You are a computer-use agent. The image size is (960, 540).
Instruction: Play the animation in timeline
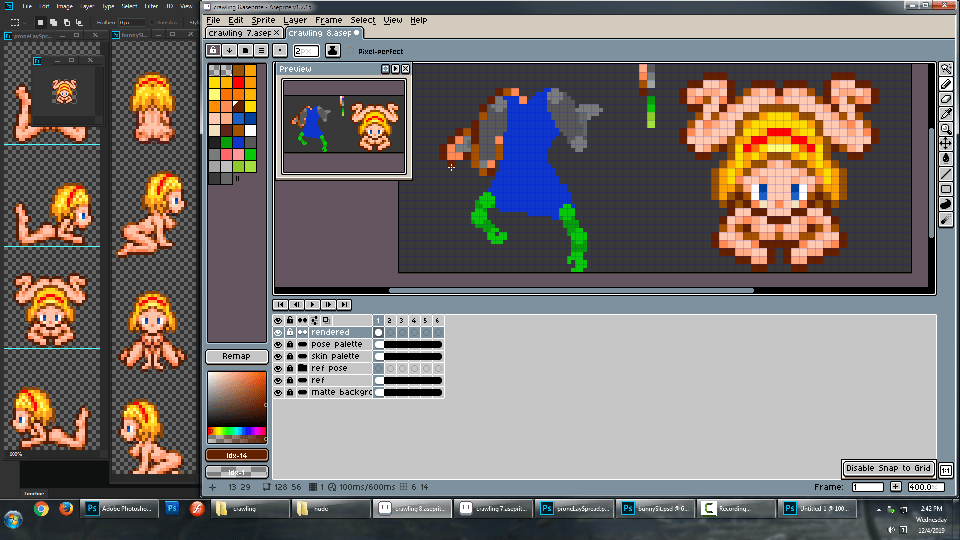coord(313,304)
